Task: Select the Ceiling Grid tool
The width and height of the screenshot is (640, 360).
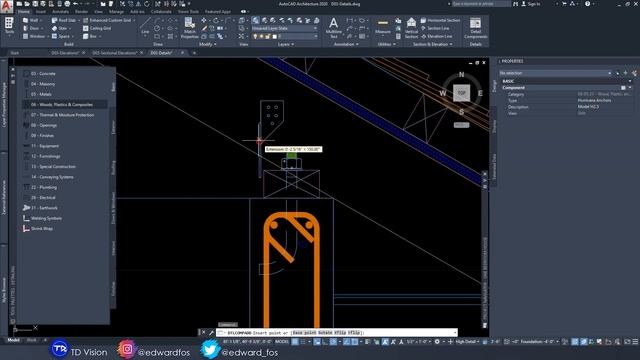Action: (x=97, y=29)
